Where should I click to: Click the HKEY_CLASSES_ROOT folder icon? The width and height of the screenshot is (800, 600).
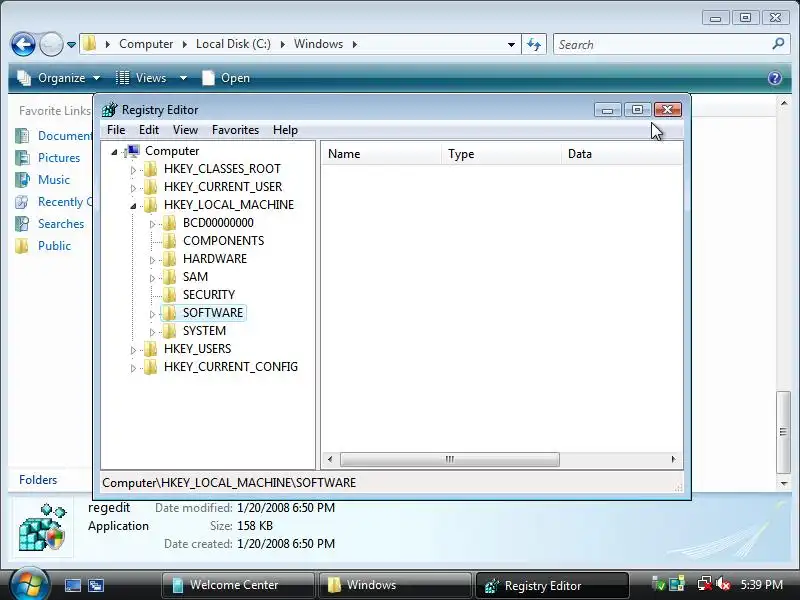(151, 169)
